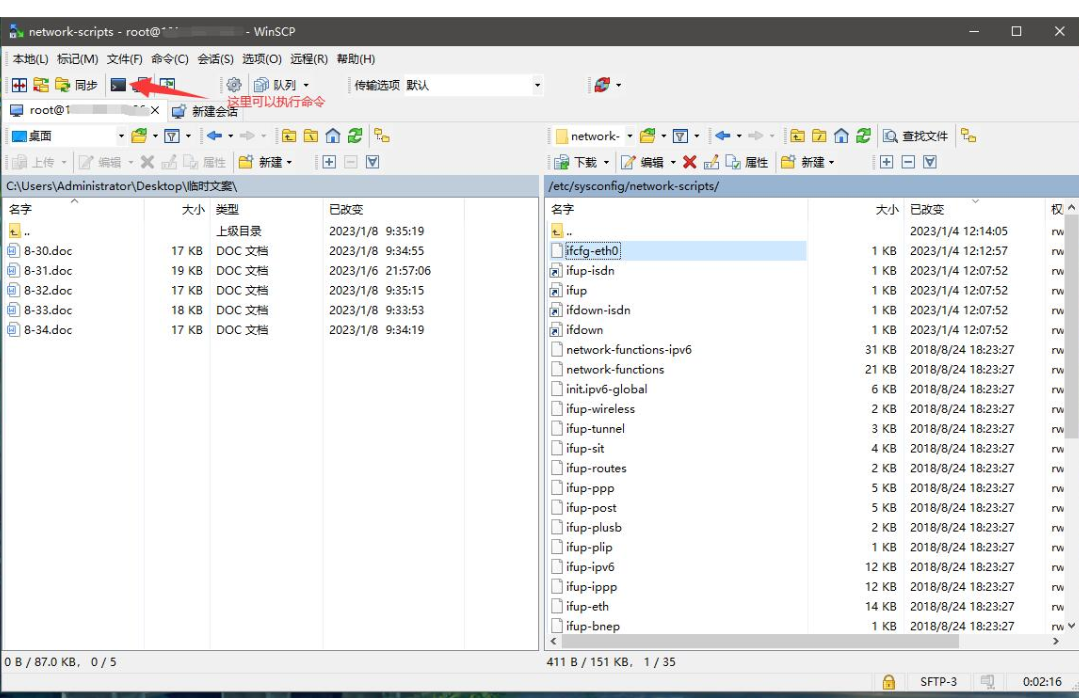
Task: Refresh the remote directory with green arrows icon
Action: click(x=864, y=136)
